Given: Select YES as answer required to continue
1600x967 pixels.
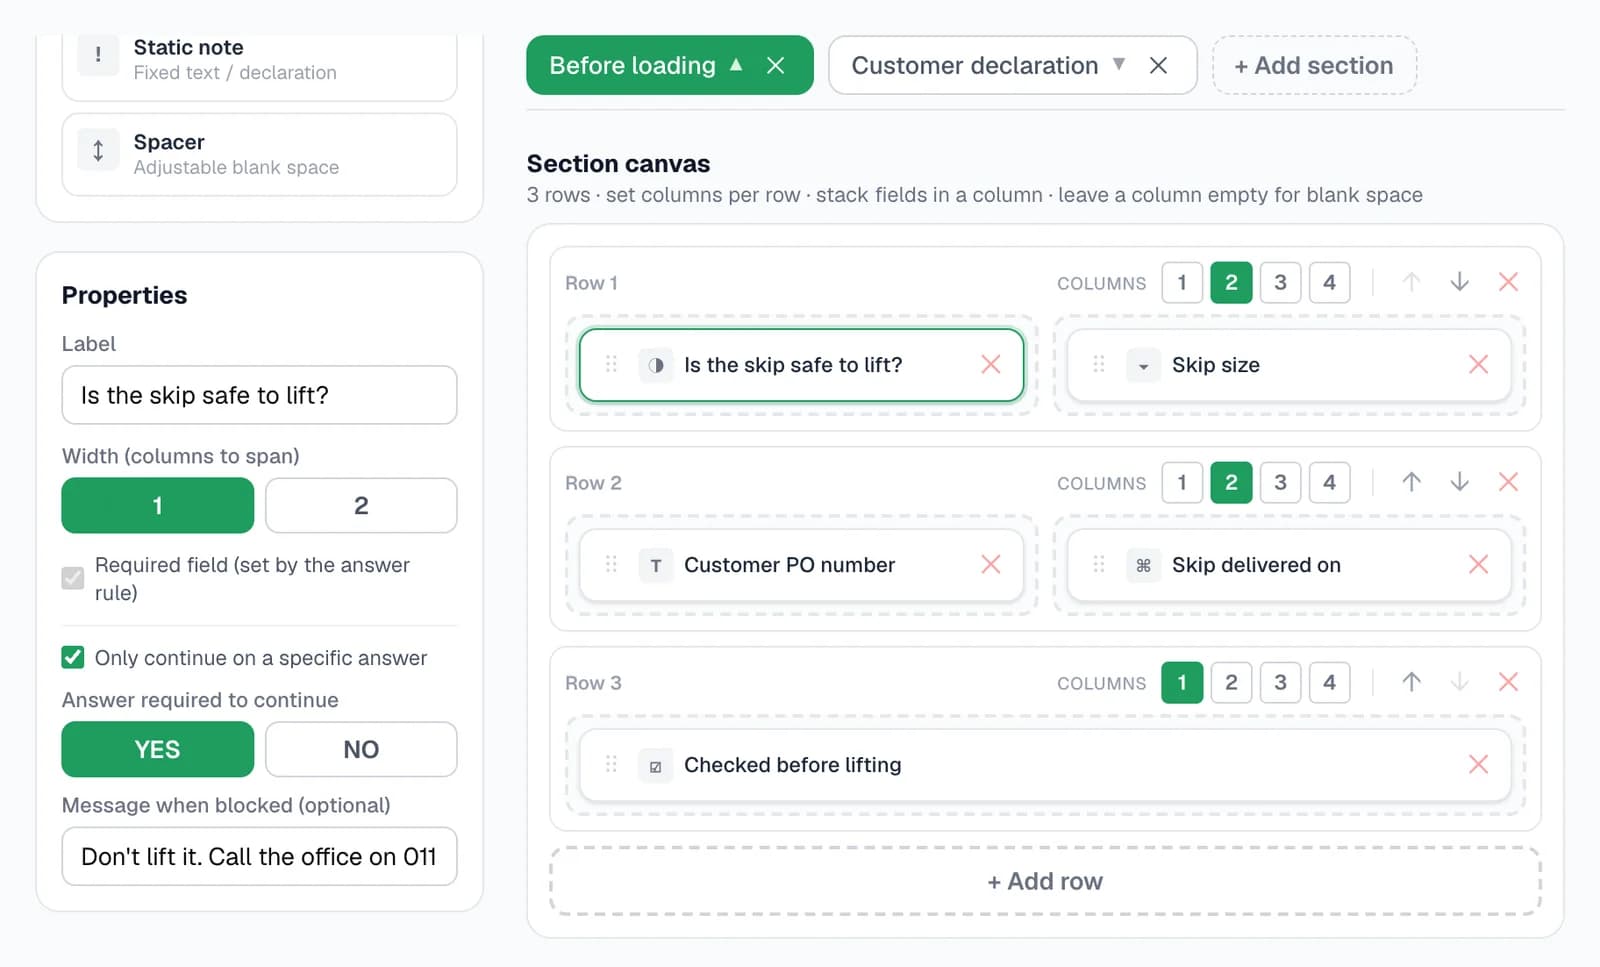Looking at the screenshot, I should tap(158, 749).
